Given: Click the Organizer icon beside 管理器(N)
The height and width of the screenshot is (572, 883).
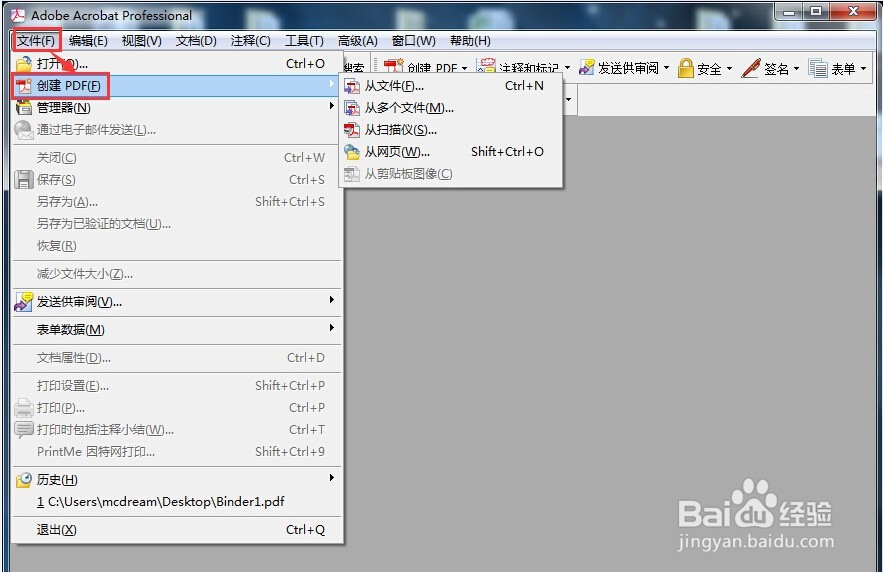Looking at the screenshot, I should (x=24, y=108).
